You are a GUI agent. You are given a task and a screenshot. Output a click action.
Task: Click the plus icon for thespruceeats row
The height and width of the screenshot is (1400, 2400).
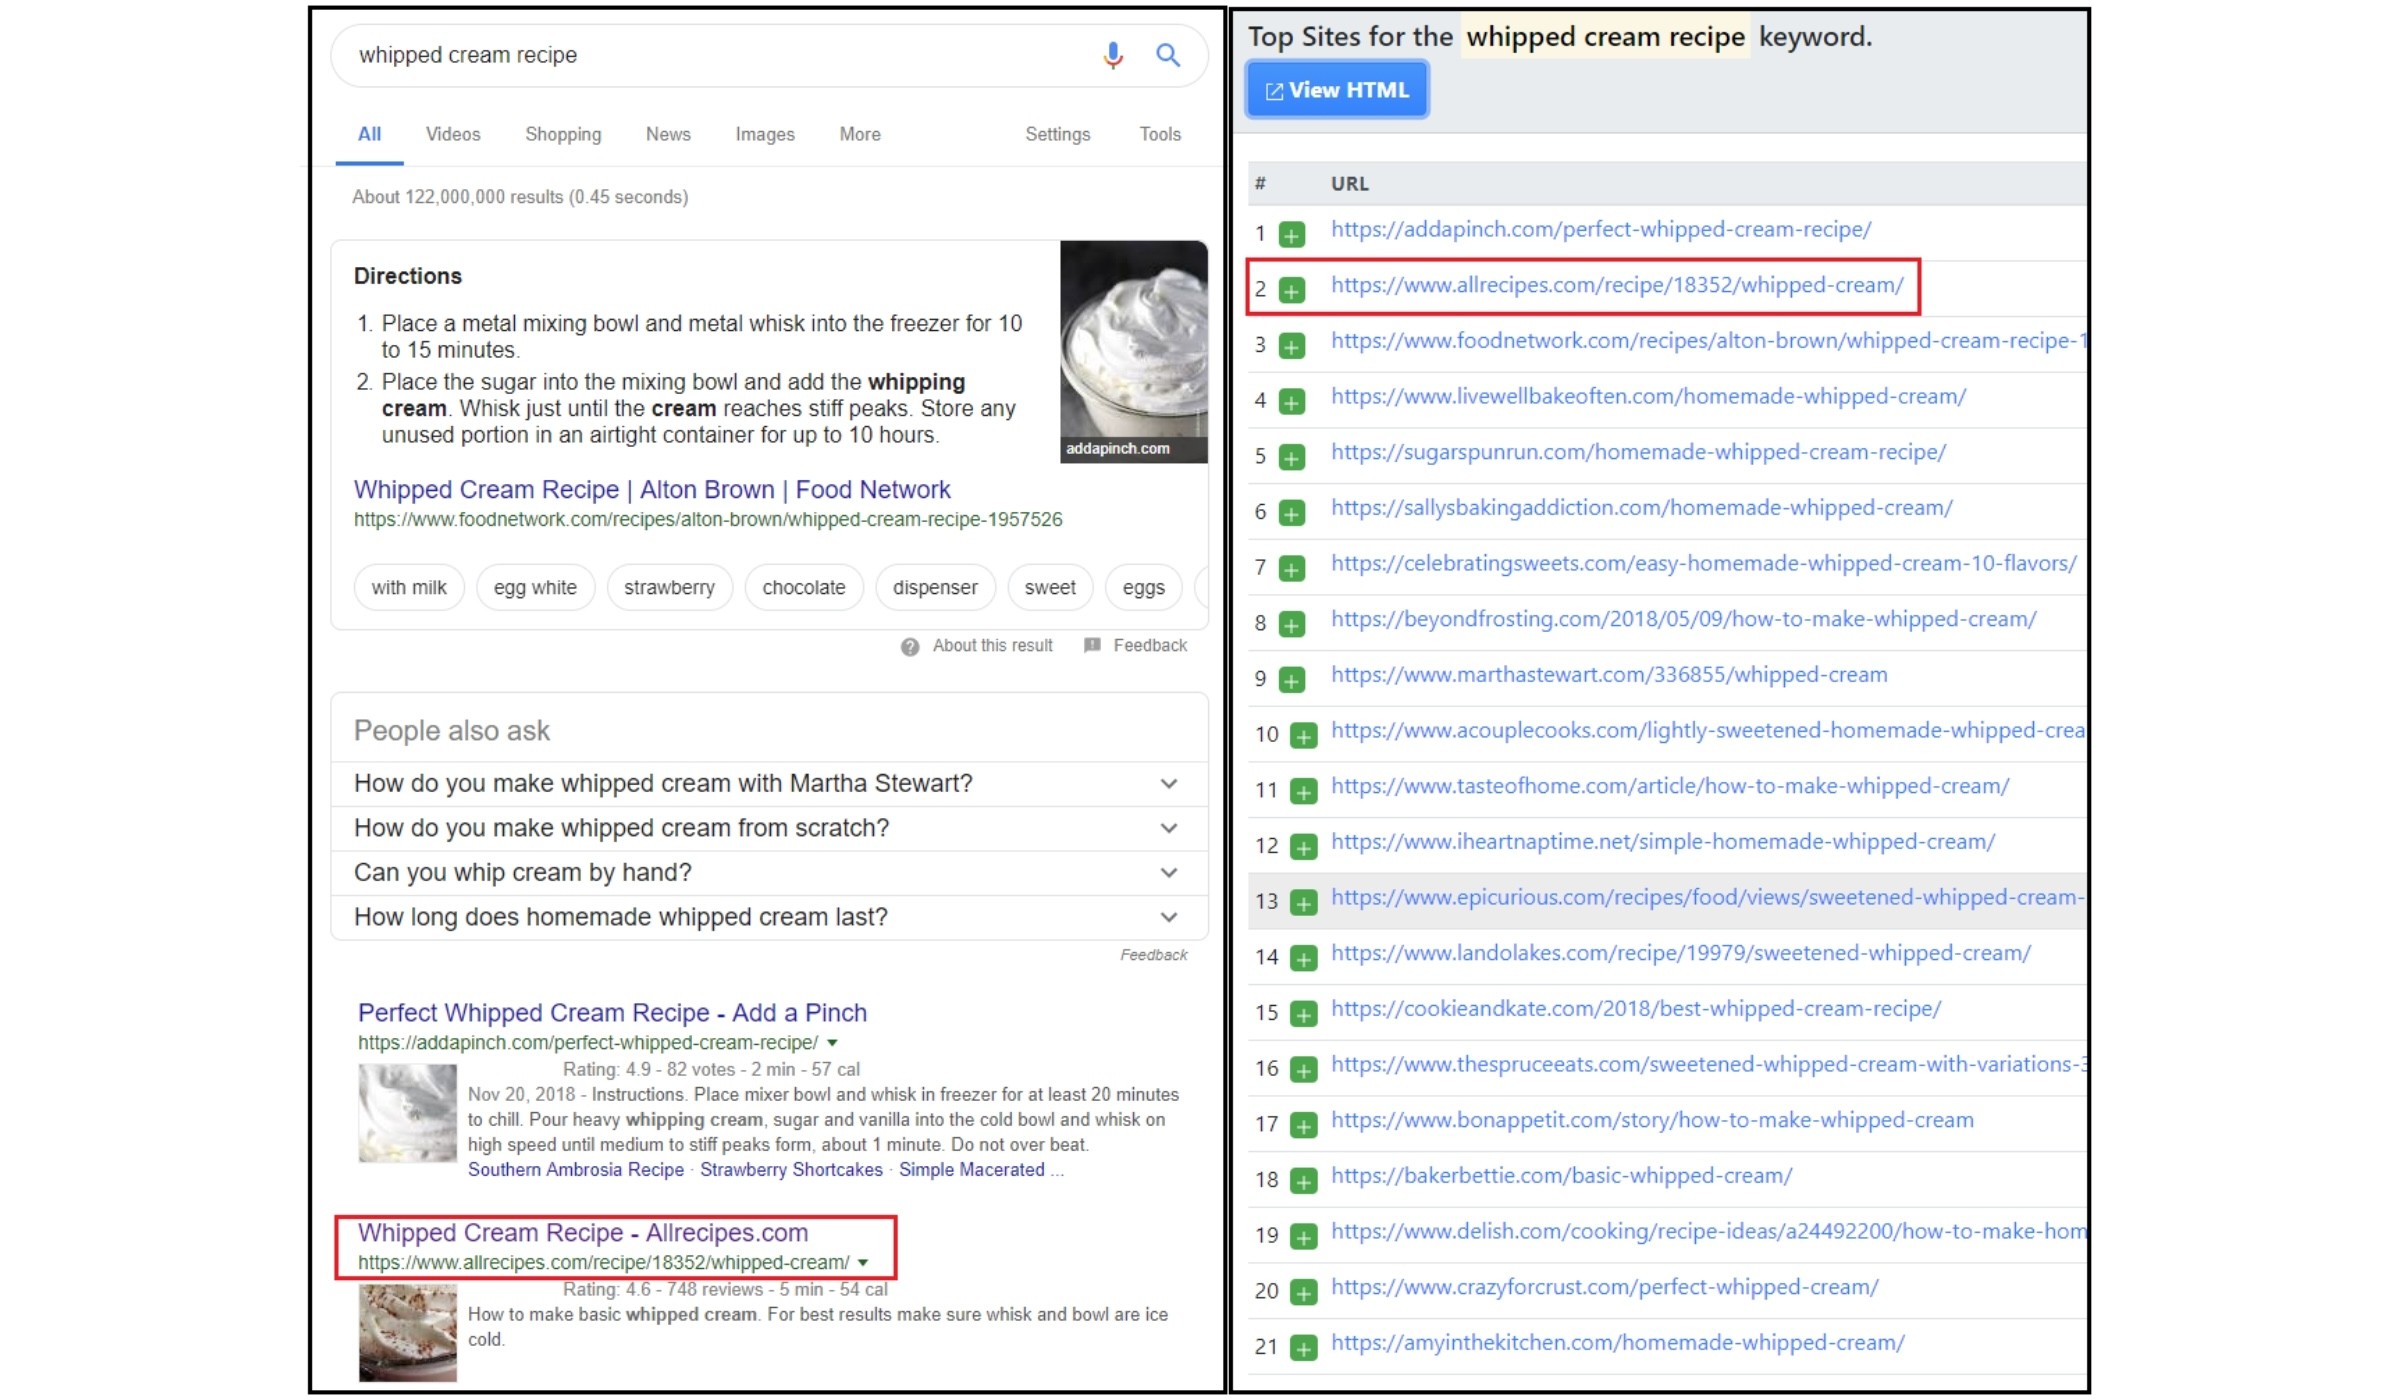point(1303,1070)
